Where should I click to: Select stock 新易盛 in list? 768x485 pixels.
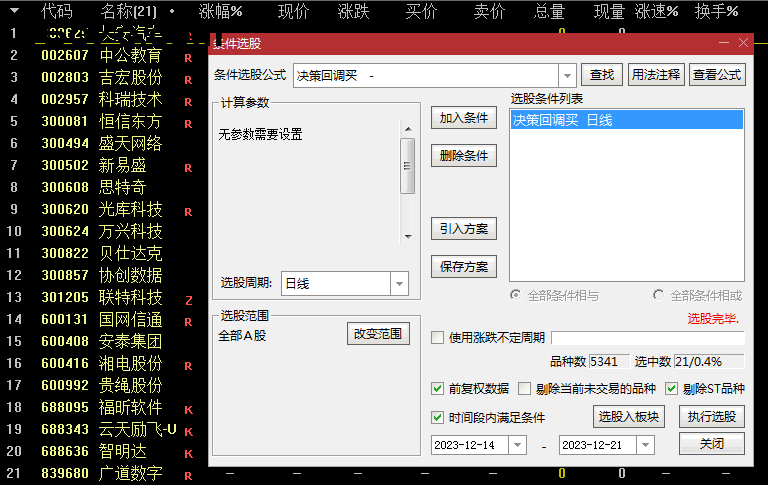click(122, 166)
